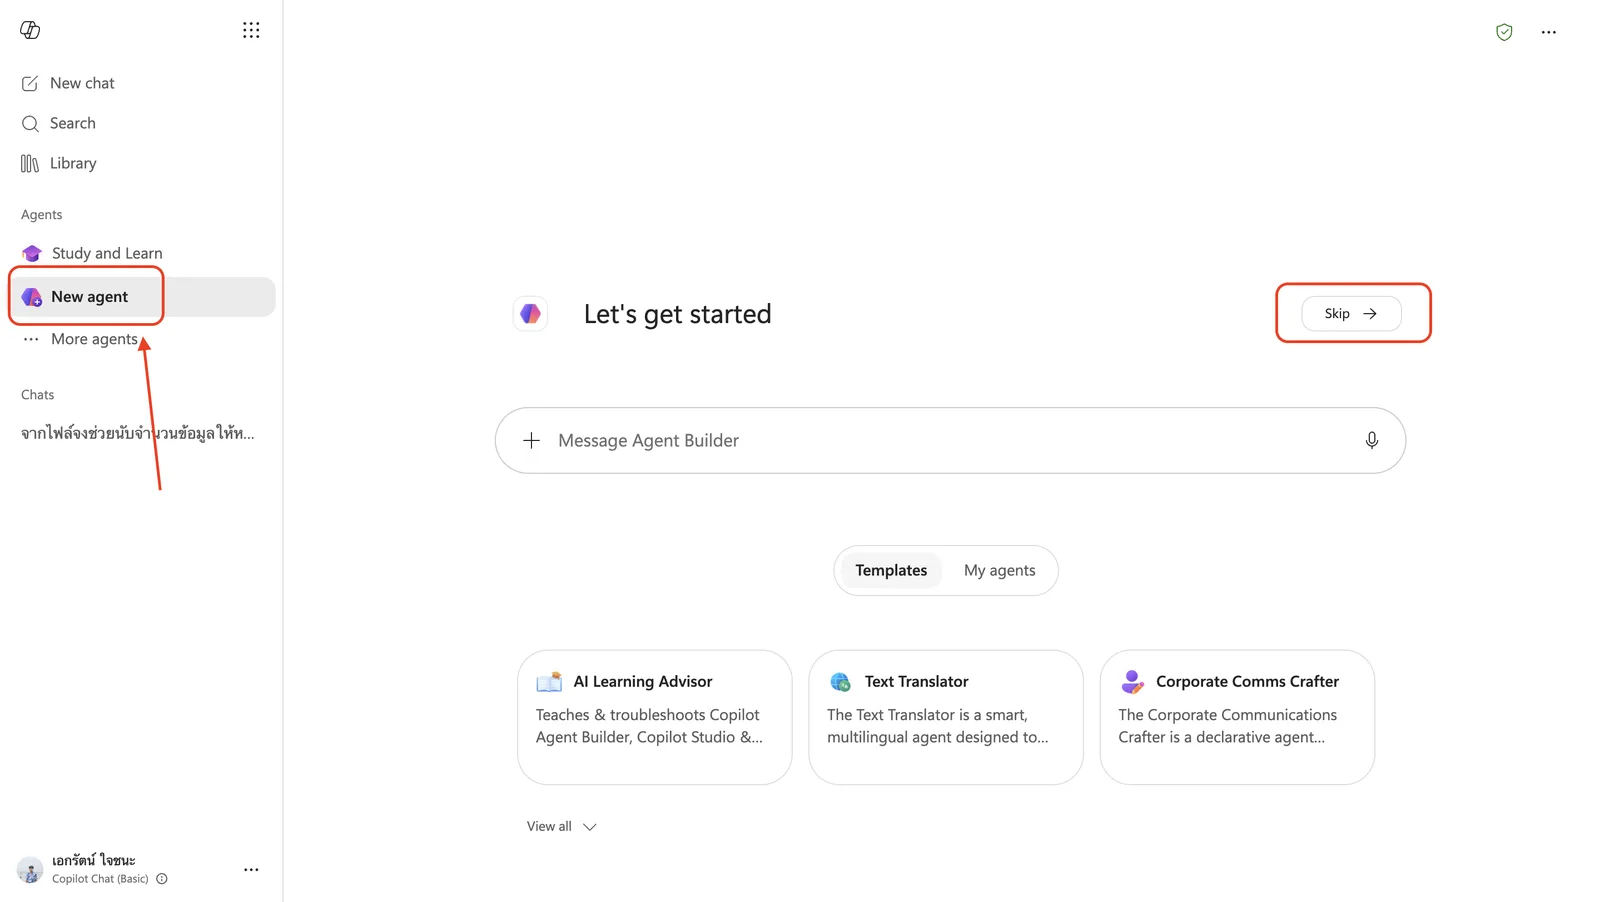Select New agent in sidebar

point(142,297)
